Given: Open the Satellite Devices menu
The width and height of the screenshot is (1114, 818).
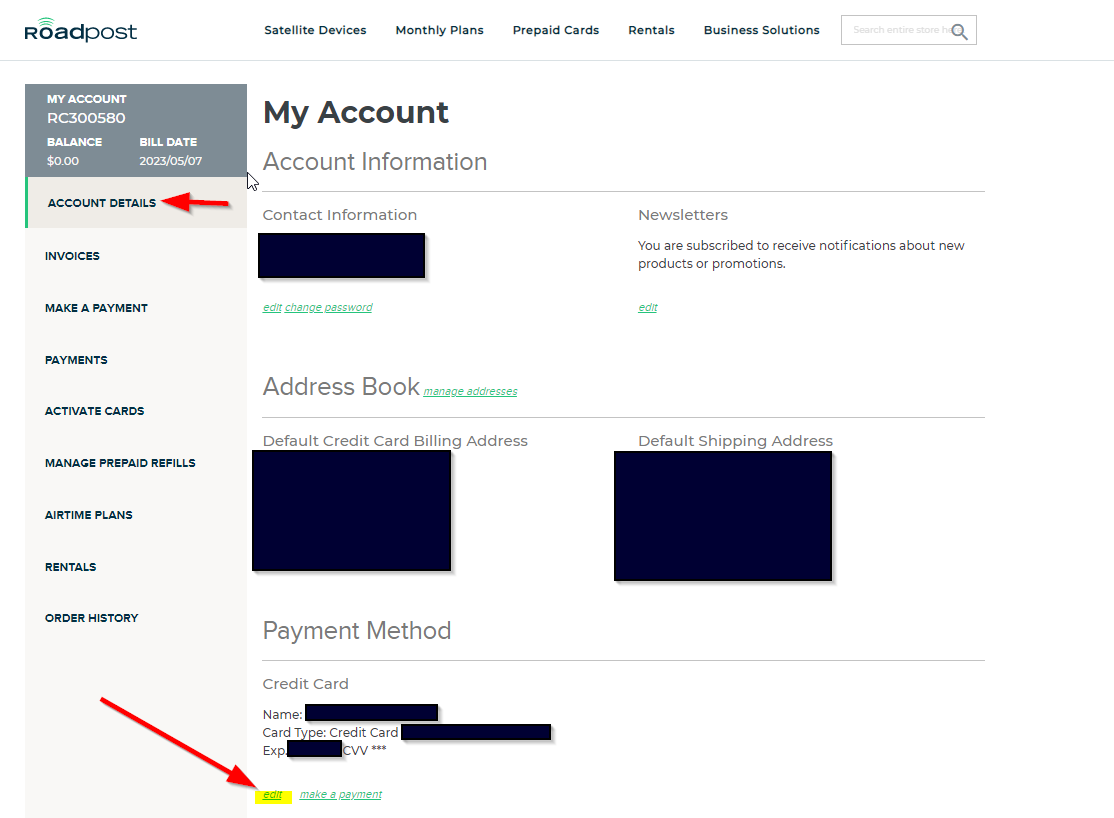Looking at the screenshot, I should pos(315,30).
